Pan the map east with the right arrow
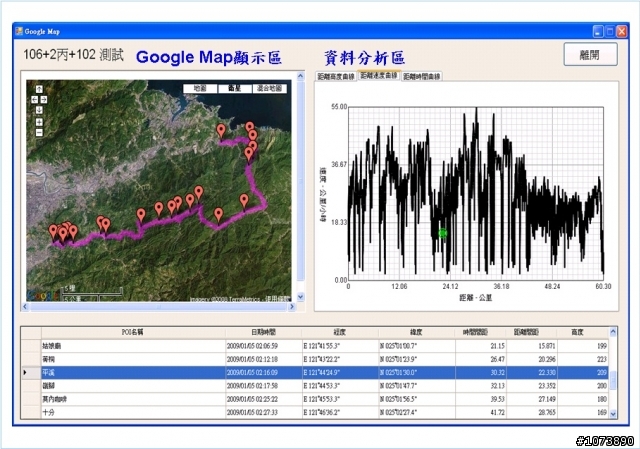 (x=43, y=100)
